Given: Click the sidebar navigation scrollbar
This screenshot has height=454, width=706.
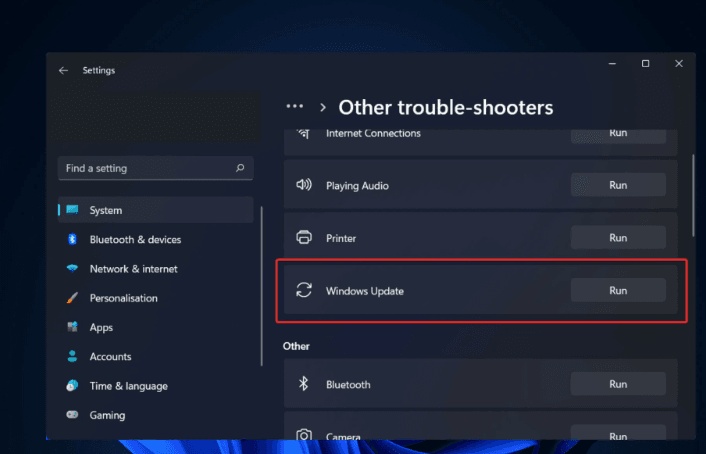Looking at the screenshot, I should (x=262, y=286).
